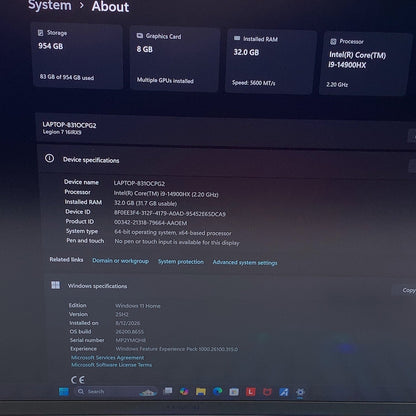Viewport: 416px width, 416px height.
Task: Open Task View from the taskbar
Action: click(x=168, y=391)
